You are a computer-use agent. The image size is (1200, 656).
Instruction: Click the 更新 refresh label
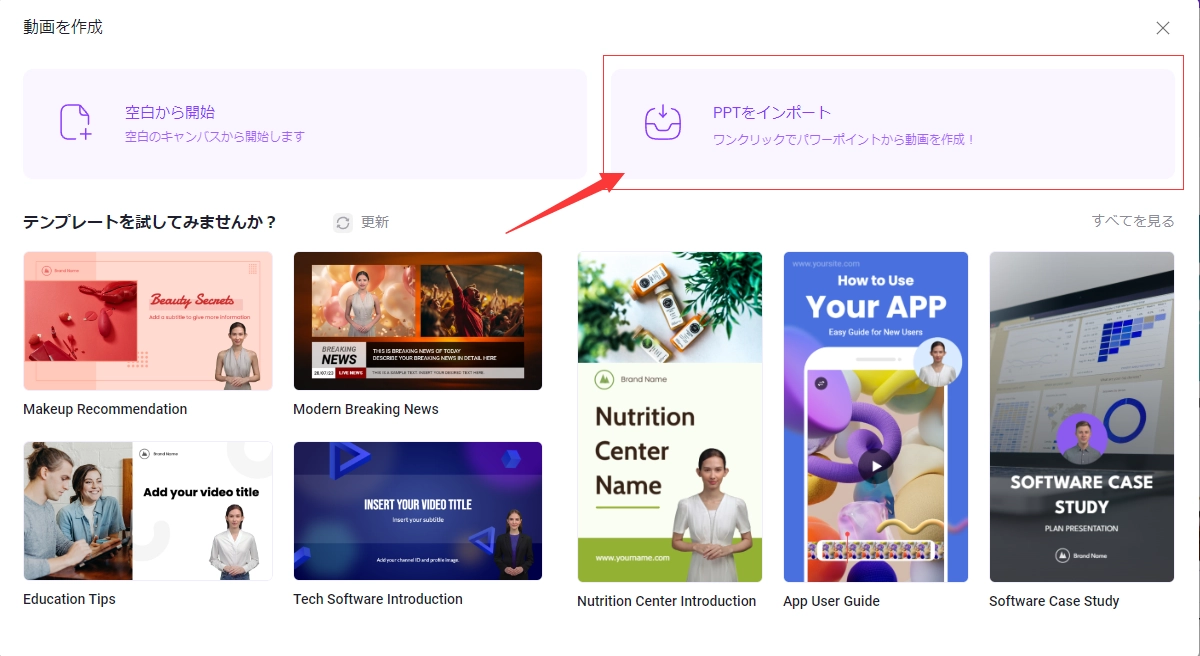point(375,222)
